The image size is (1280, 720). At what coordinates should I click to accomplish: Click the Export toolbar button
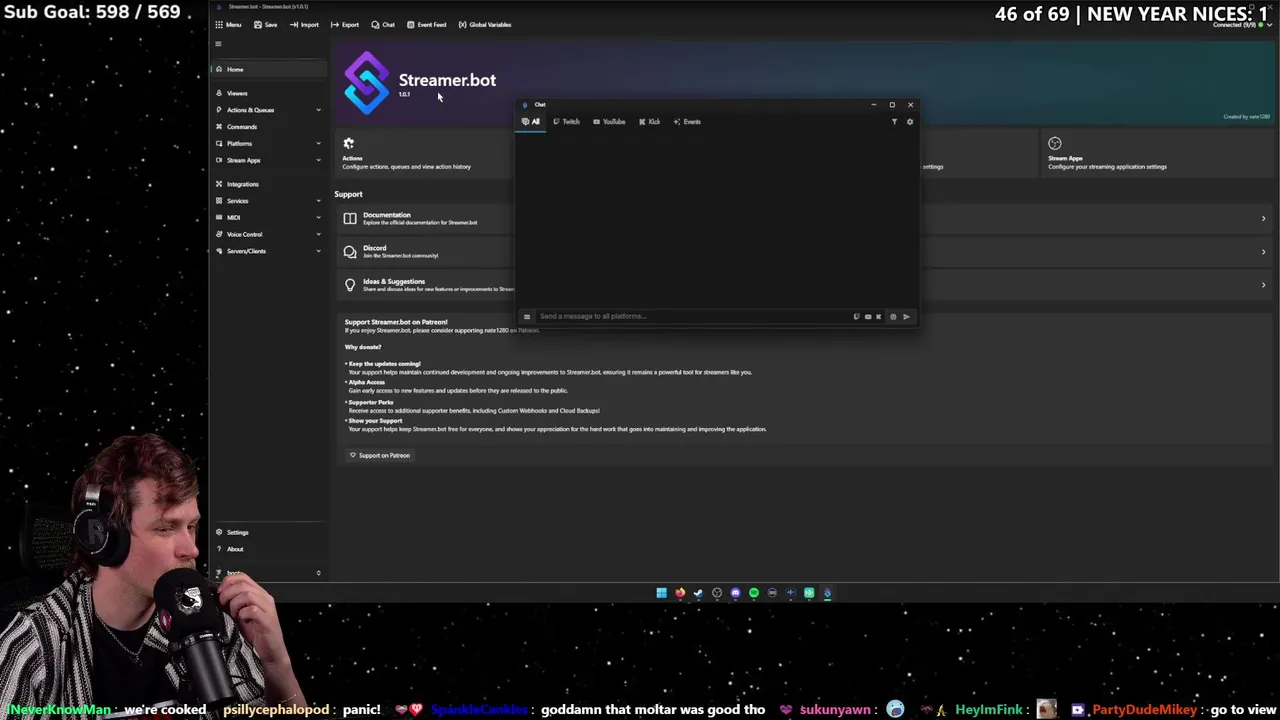(x=345, y=25)
